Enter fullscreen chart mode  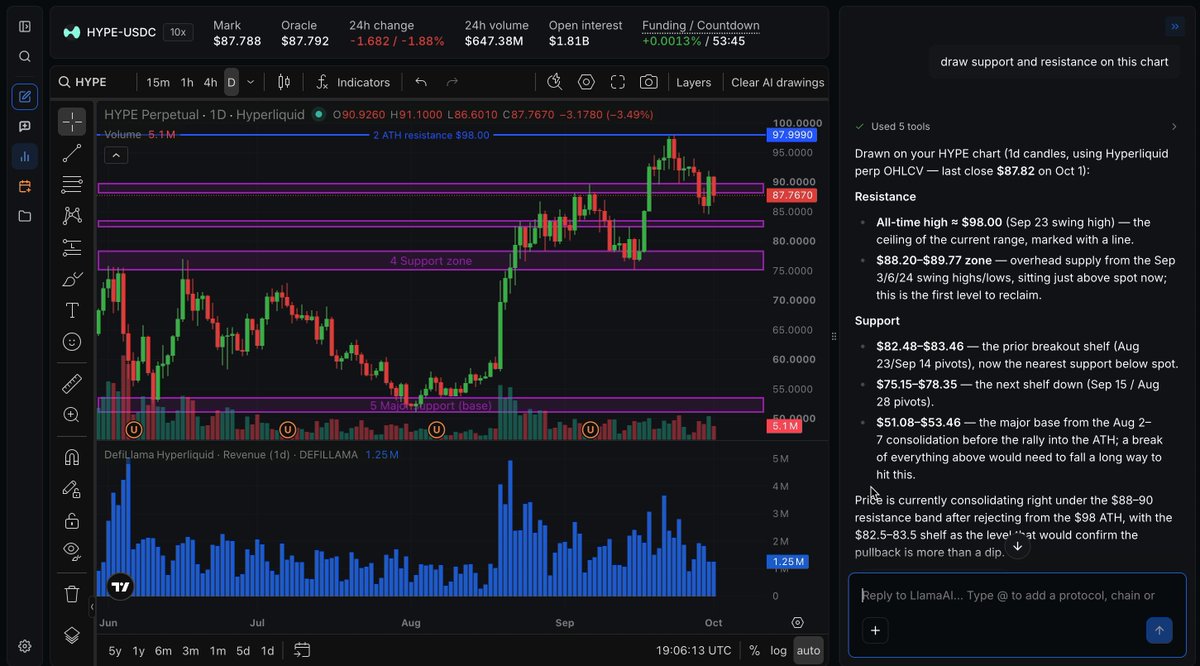(x=618, y=82)
